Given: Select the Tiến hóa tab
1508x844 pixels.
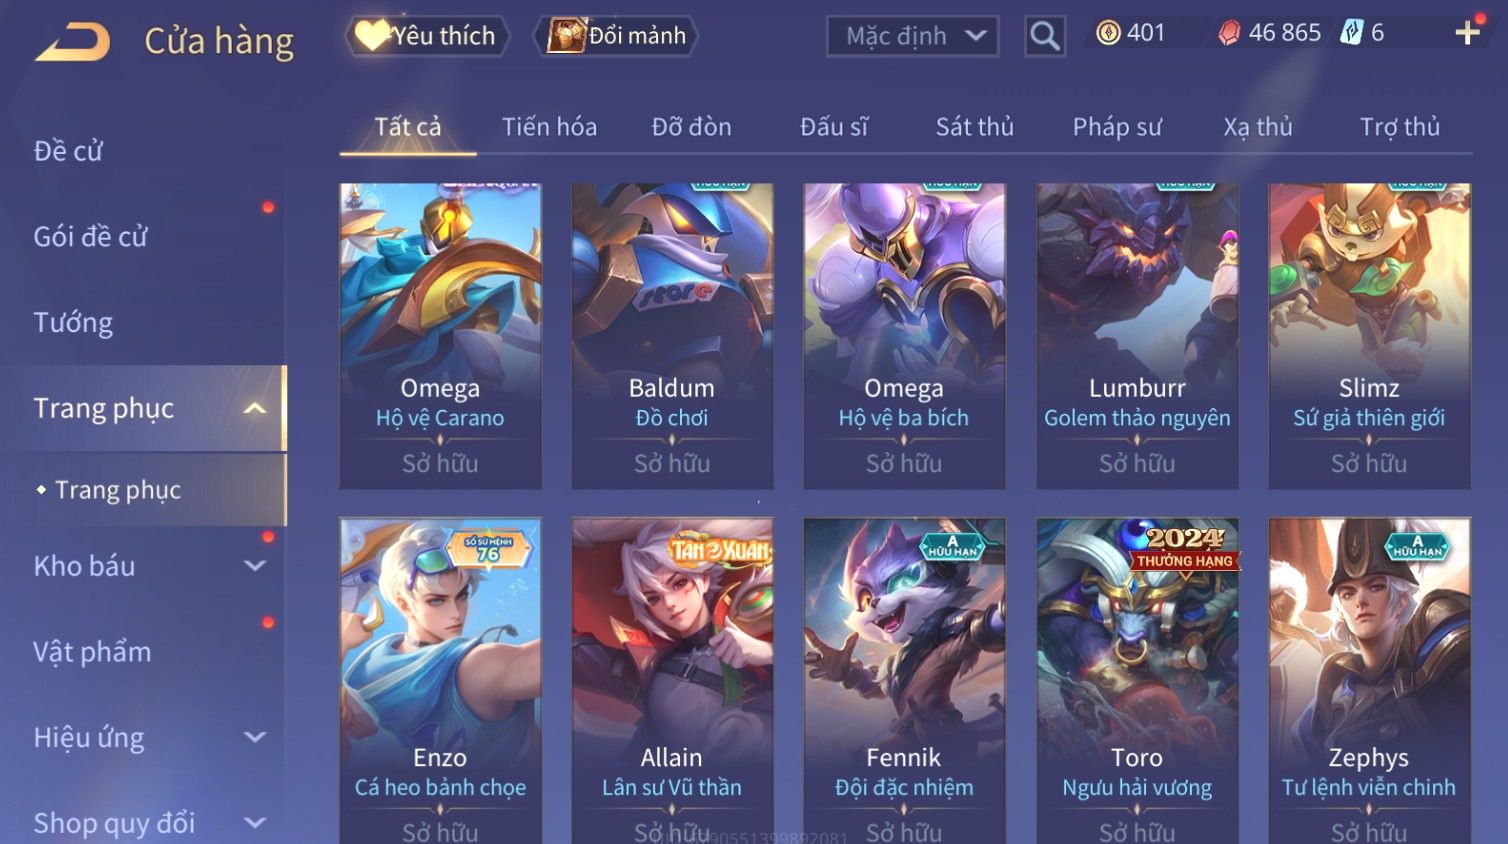Looking at the screenshot, I should pos(549,127).
